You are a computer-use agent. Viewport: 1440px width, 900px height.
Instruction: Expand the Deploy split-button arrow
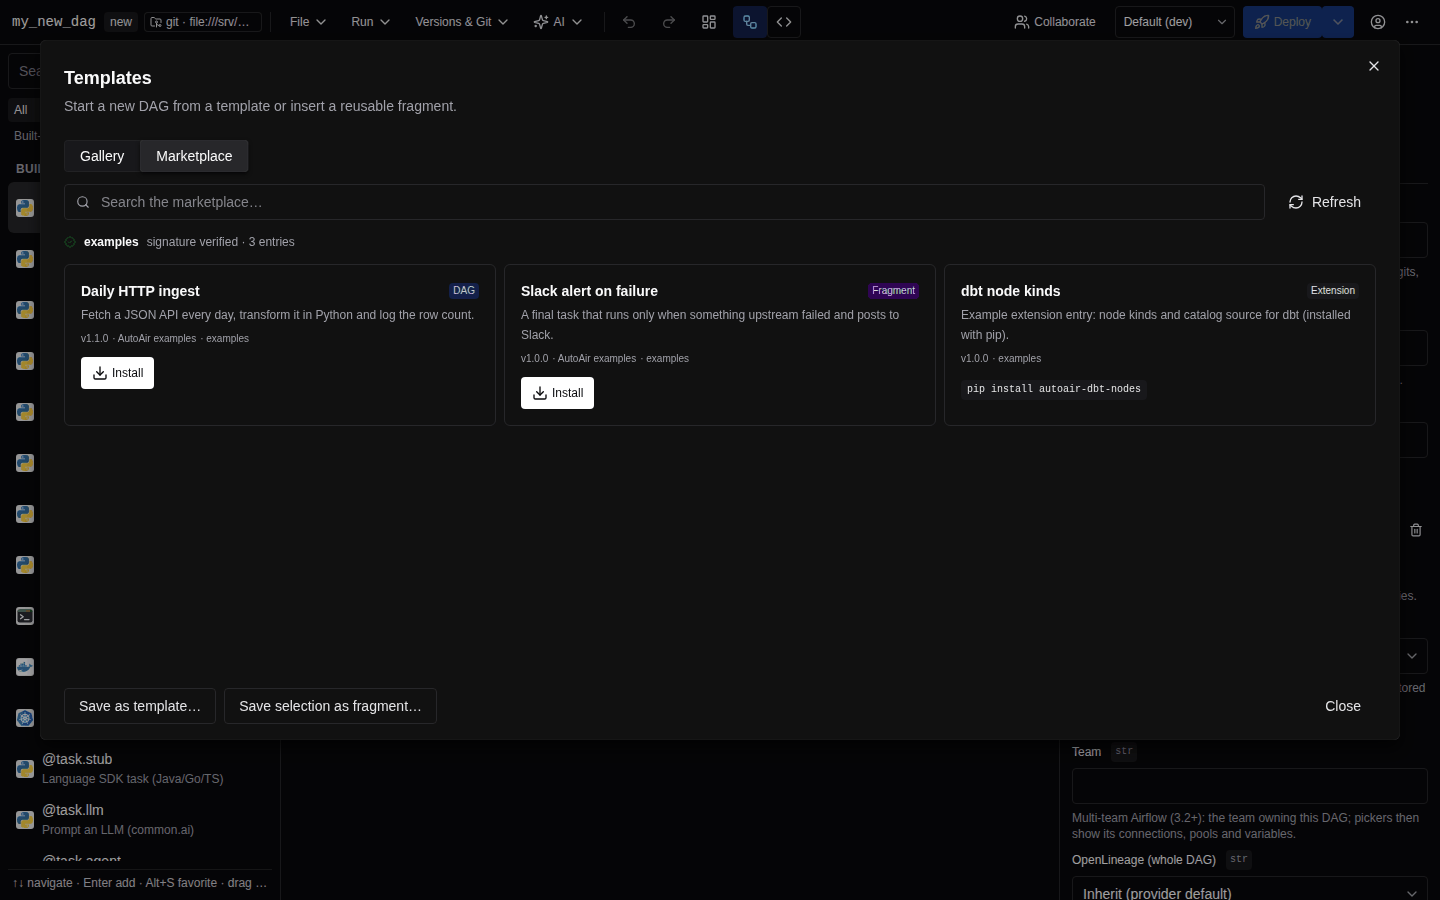[x=1338, y=22]
